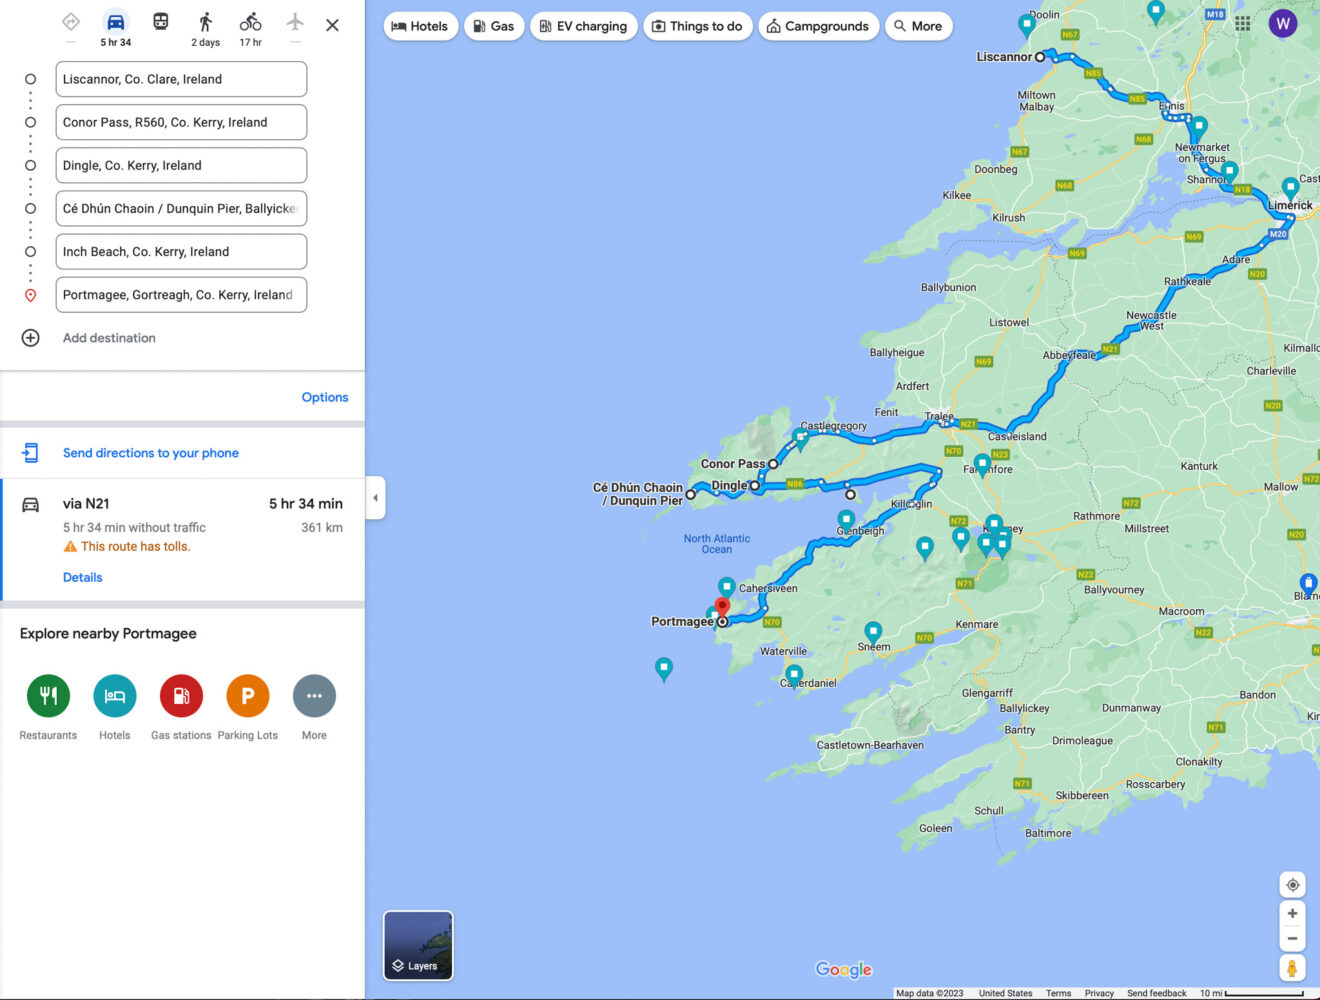This screenshot has height=1000, width=1320.
Task: Find Parking Lots near Portmagee
Action: click(247, 695)
